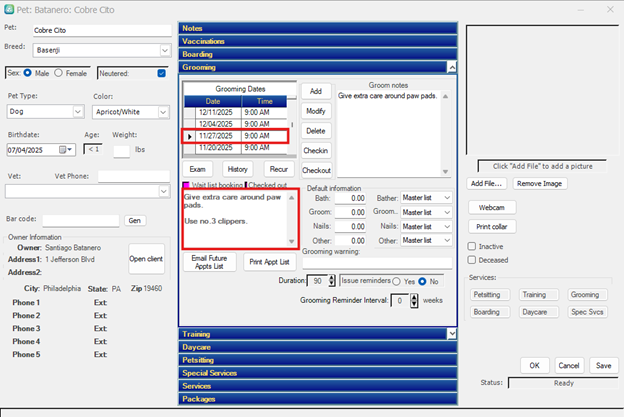Click the Modify button
The height and width of the screenshot is (417, 624).
(316, 111)
